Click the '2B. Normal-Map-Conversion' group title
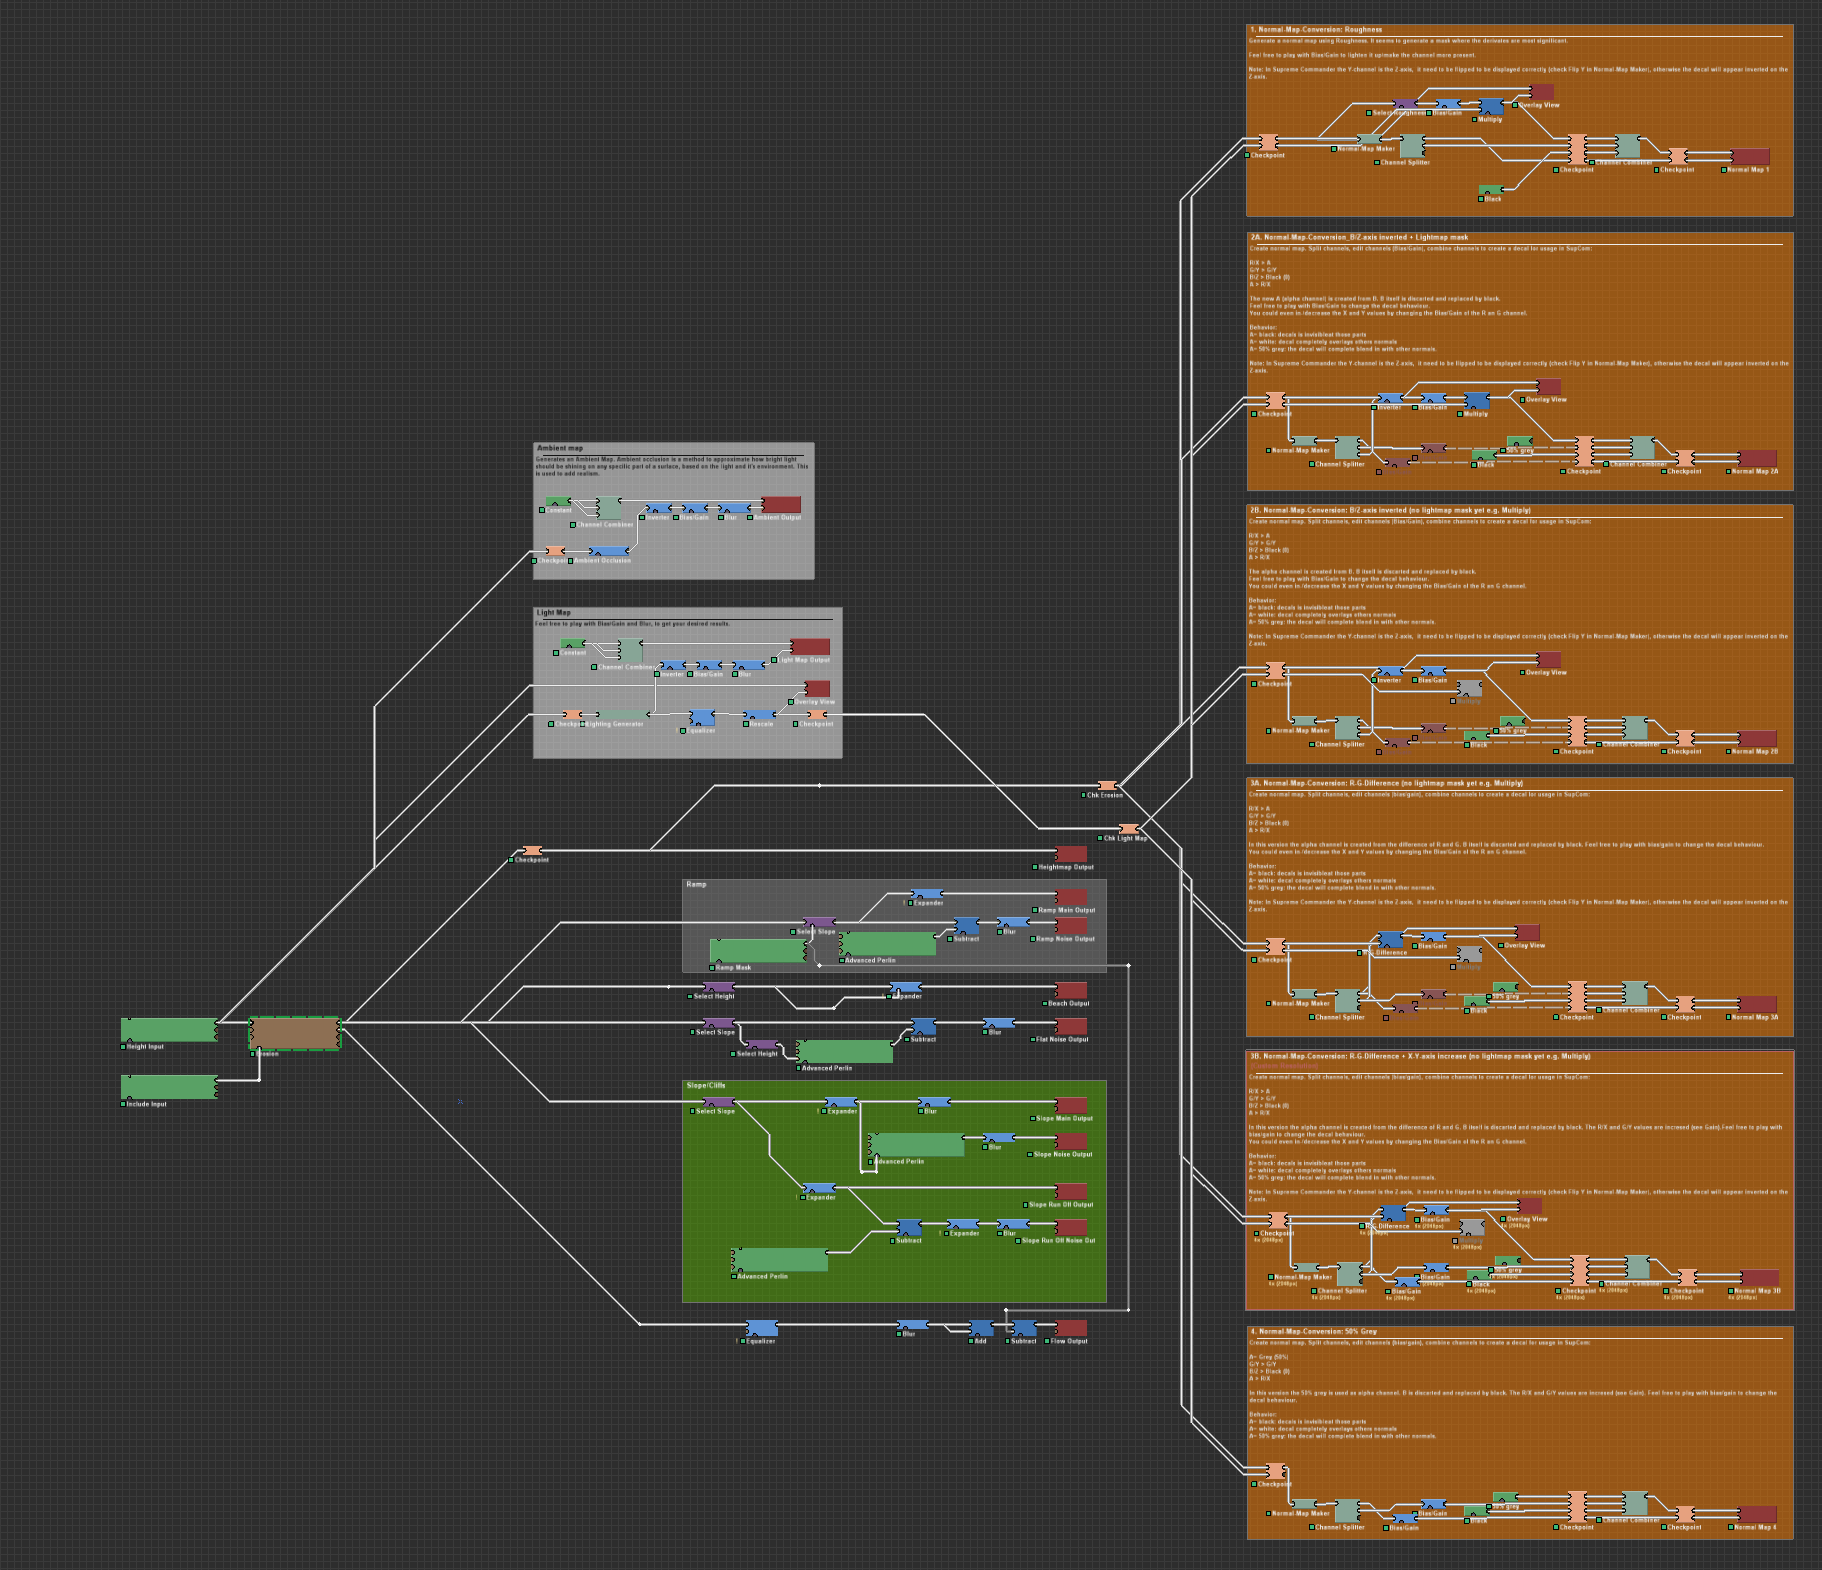 click(1389, 510)
